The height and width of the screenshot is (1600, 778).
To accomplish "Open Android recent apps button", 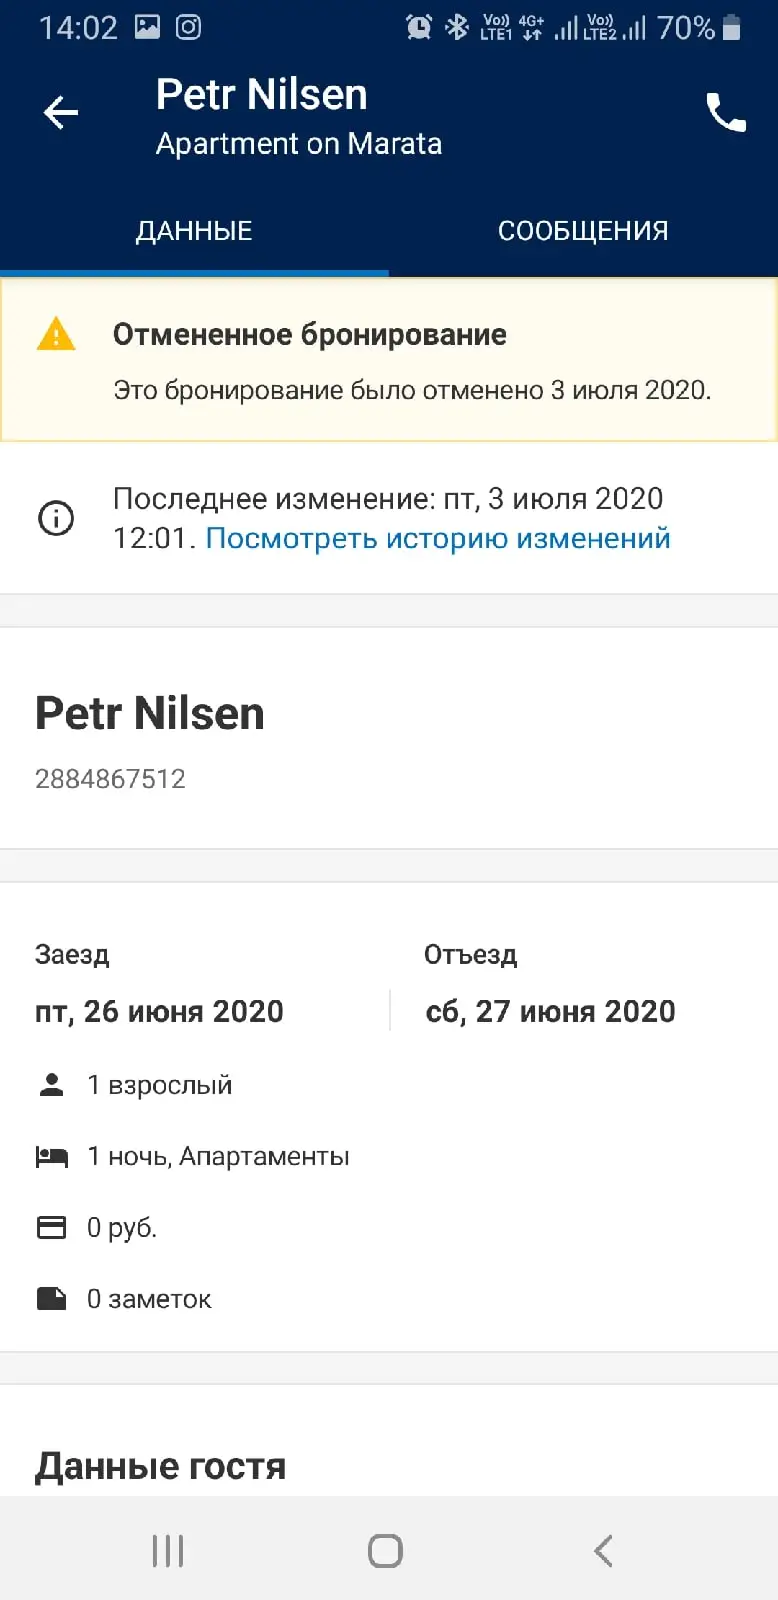I will (168, 1551).
